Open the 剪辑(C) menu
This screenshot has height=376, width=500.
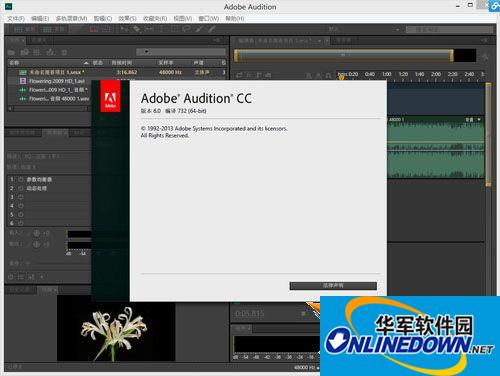103,19
